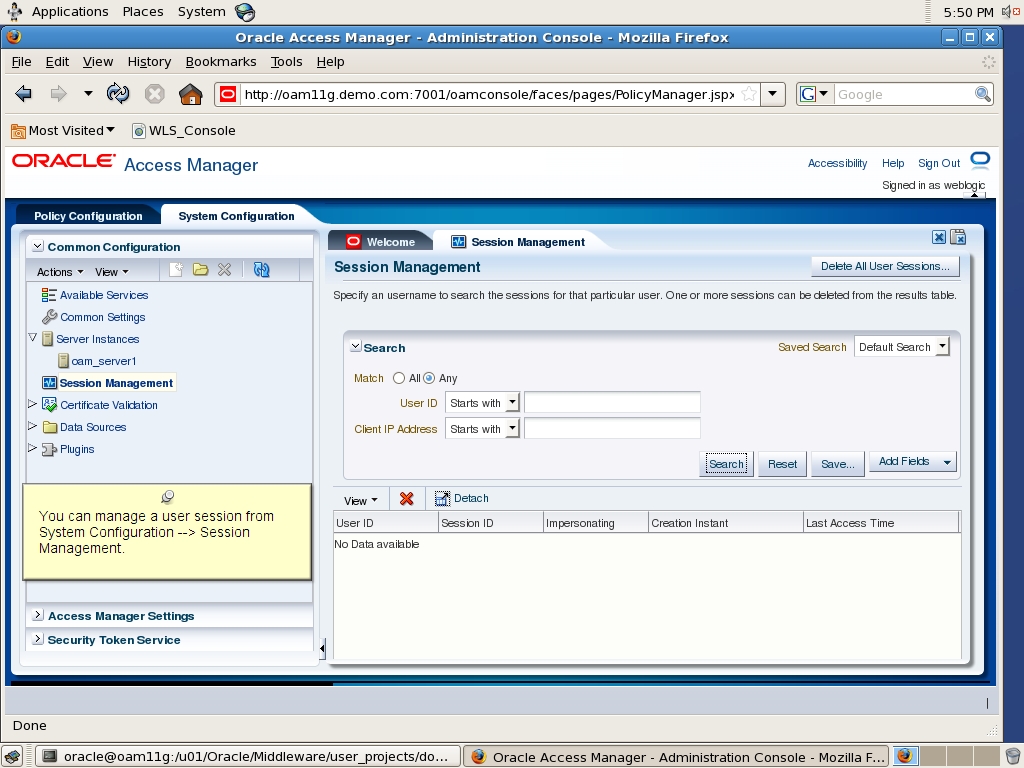1024x768 pixels.
Task: Click the Delete All User Sessions button
Action: [x=883, y=266]
